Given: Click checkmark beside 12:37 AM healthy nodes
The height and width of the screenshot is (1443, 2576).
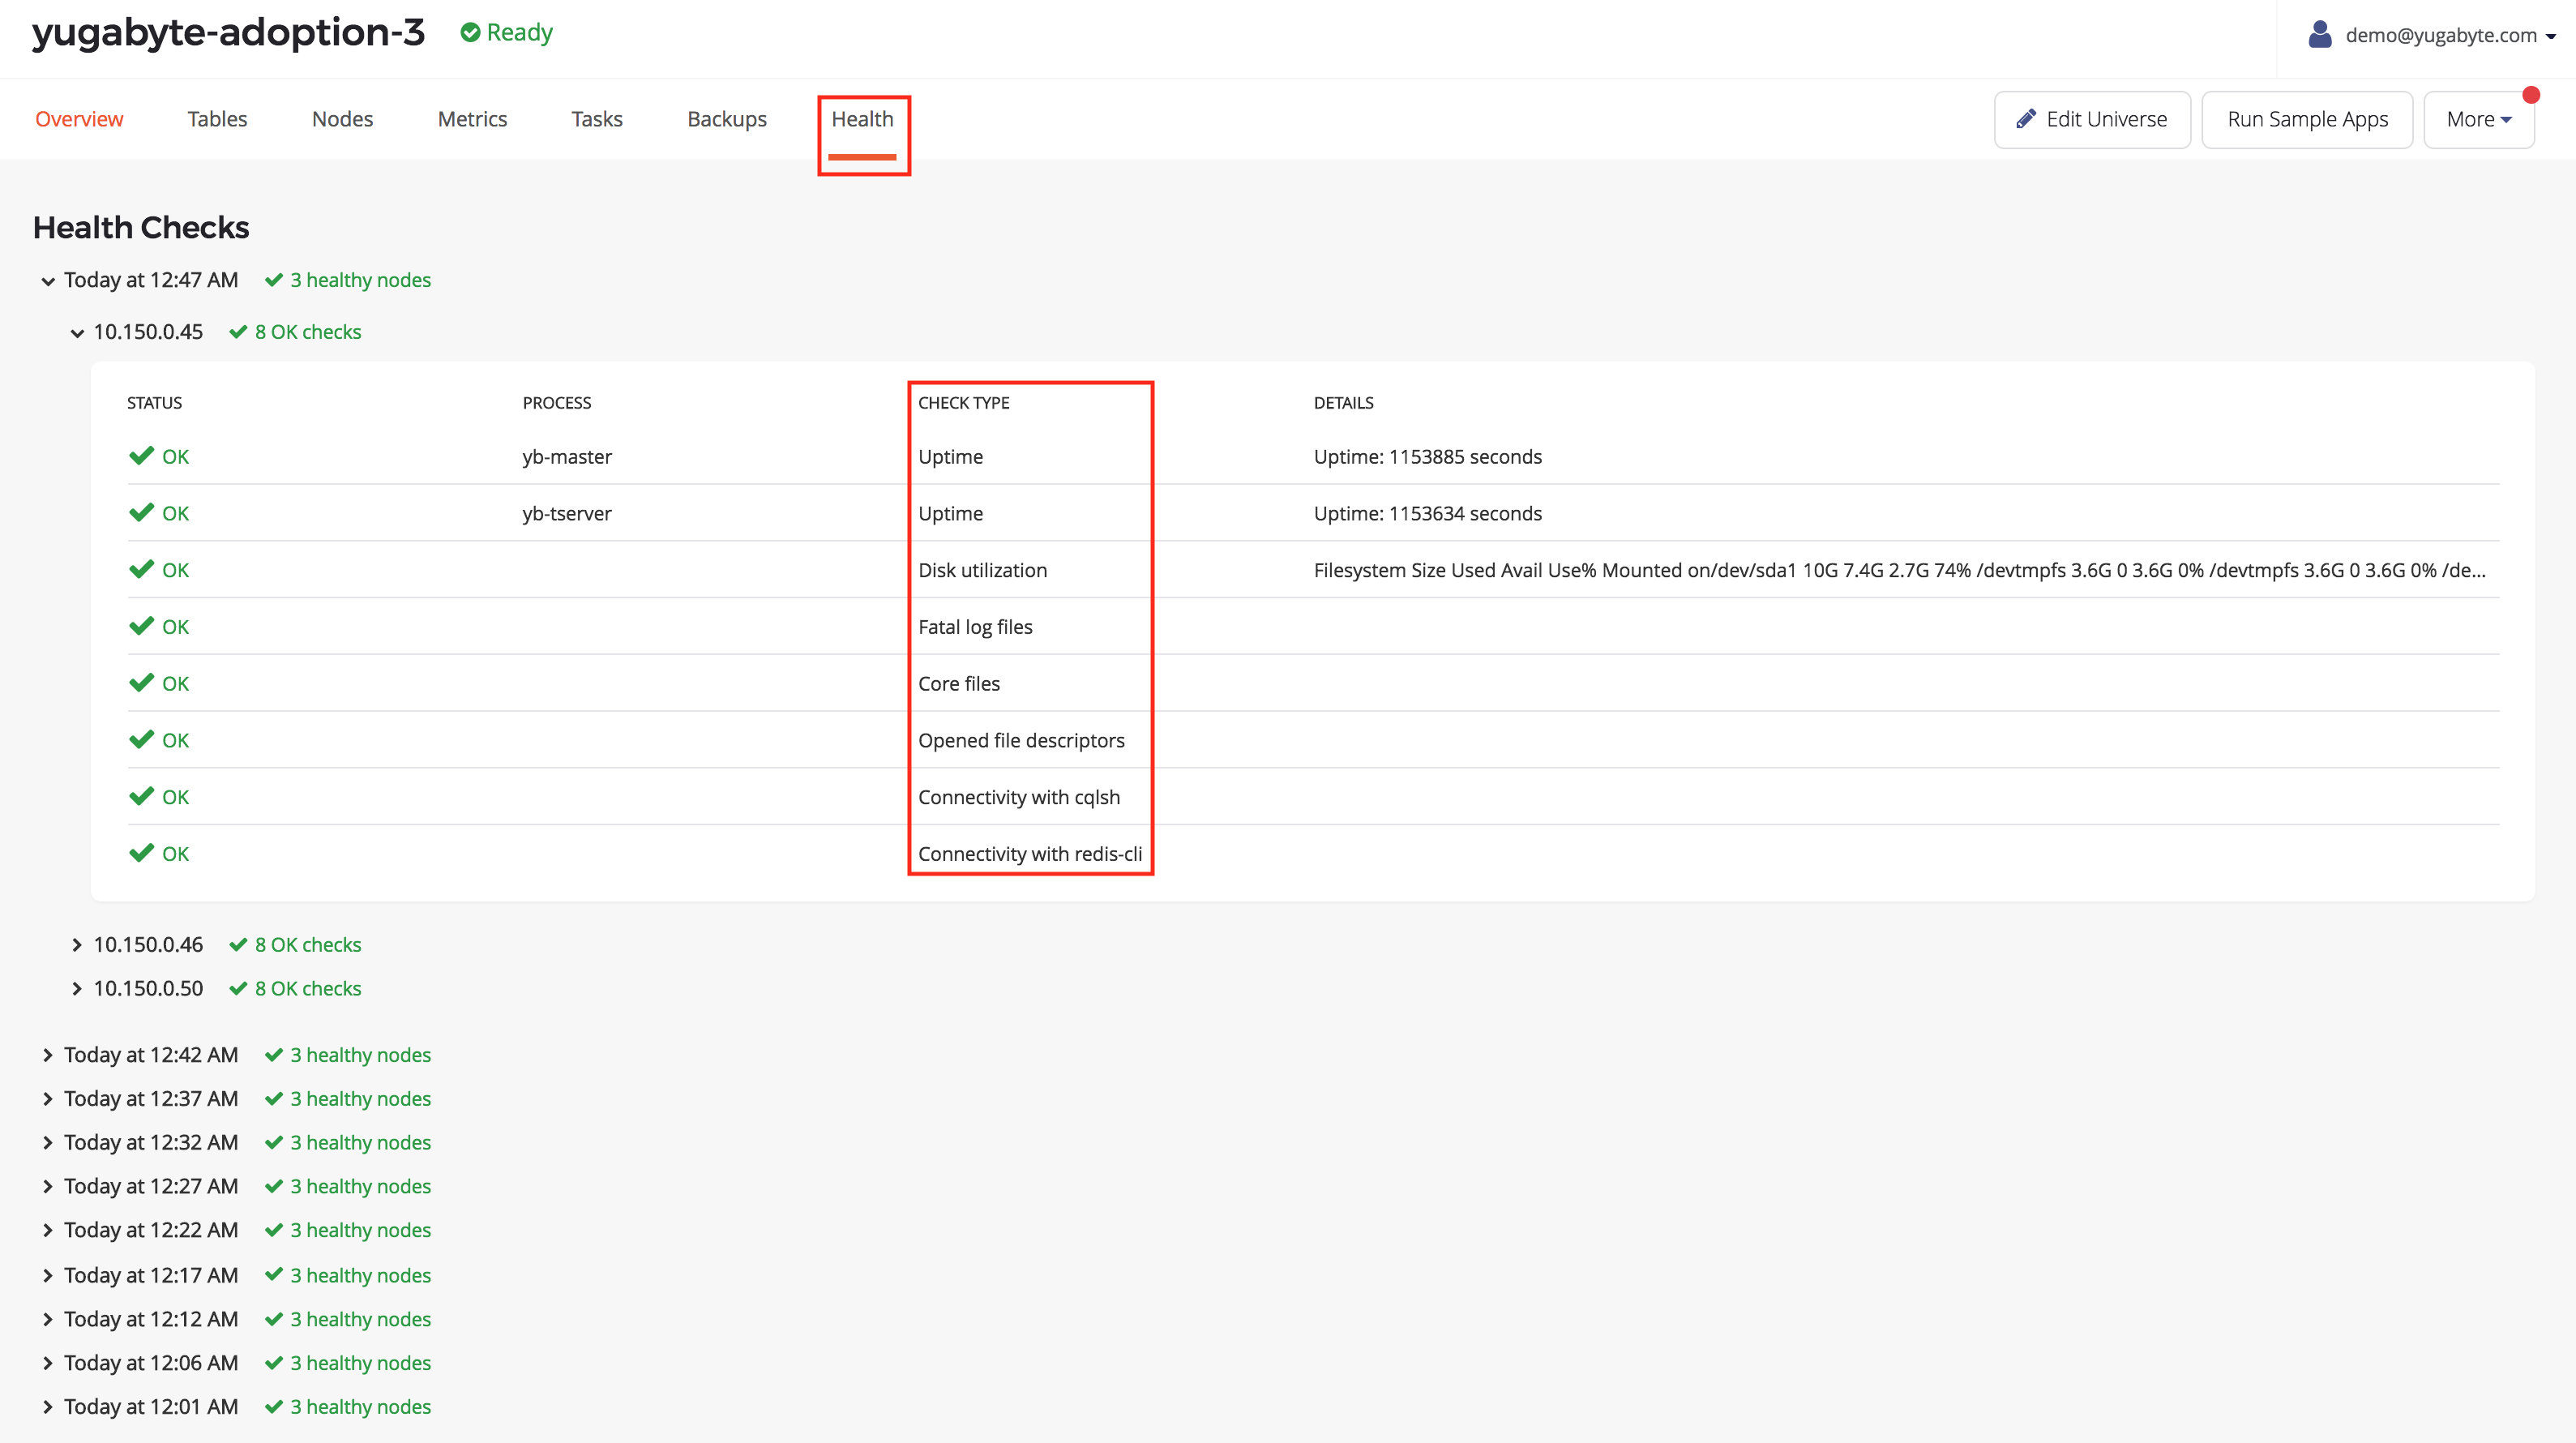Looking at the screenshot, I should pyautogui.click(x=273, y=1099).
